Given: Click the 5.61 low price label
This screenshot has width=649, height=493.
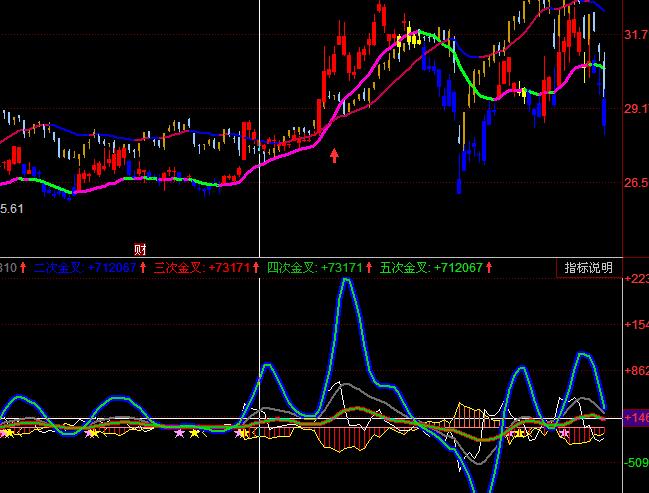Looking at the screenshot, I should pos(12,208).
